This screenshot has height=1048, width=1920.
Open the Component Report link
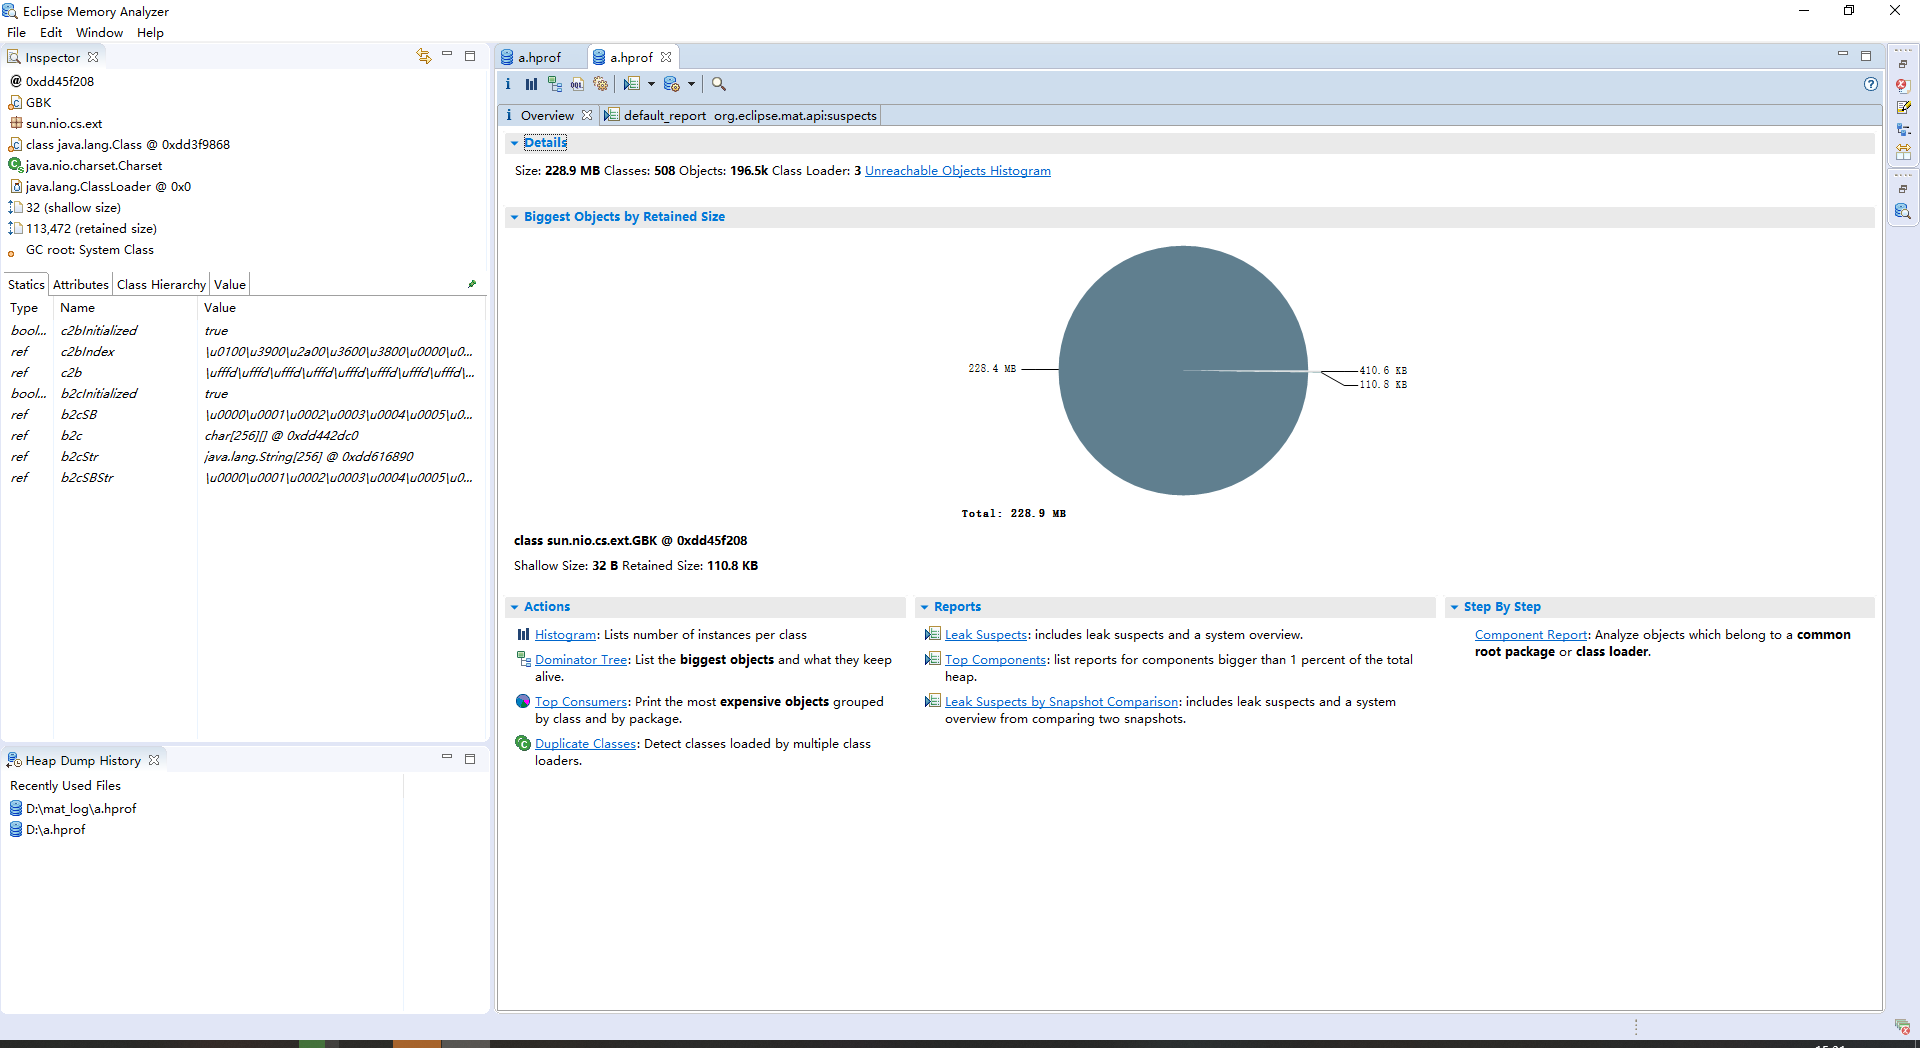coord(1531,635)
